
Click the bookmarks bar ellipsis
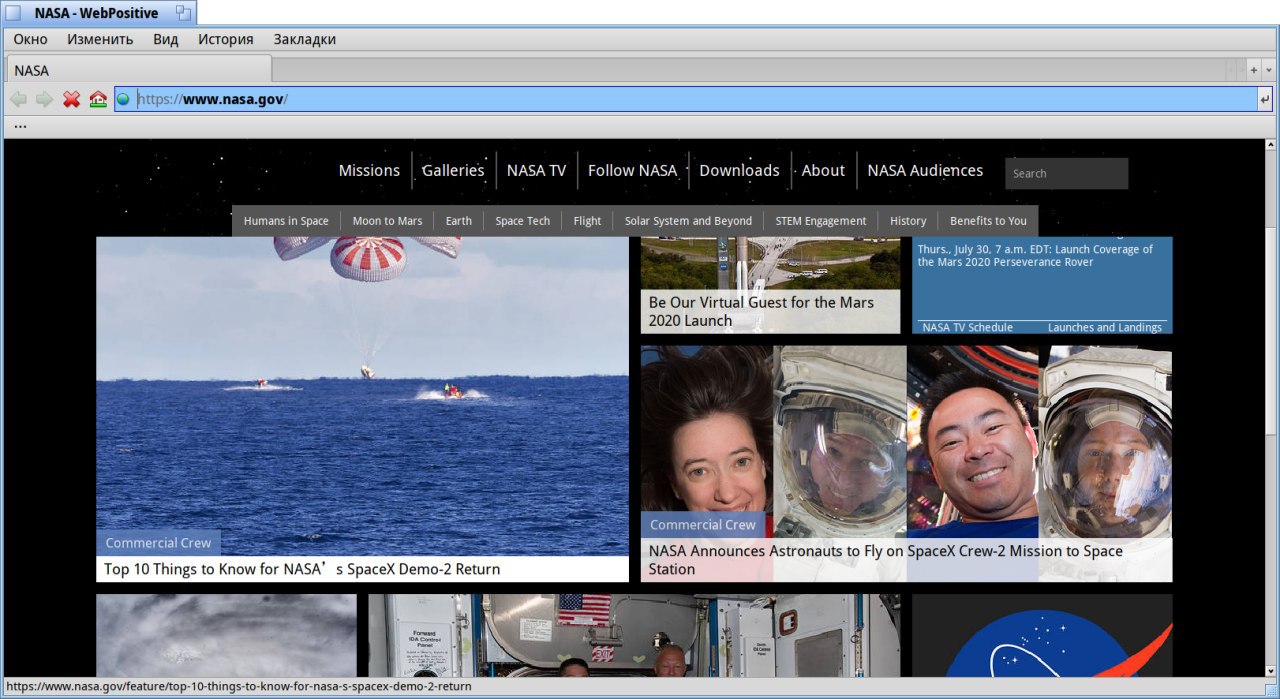coord(20,126)
